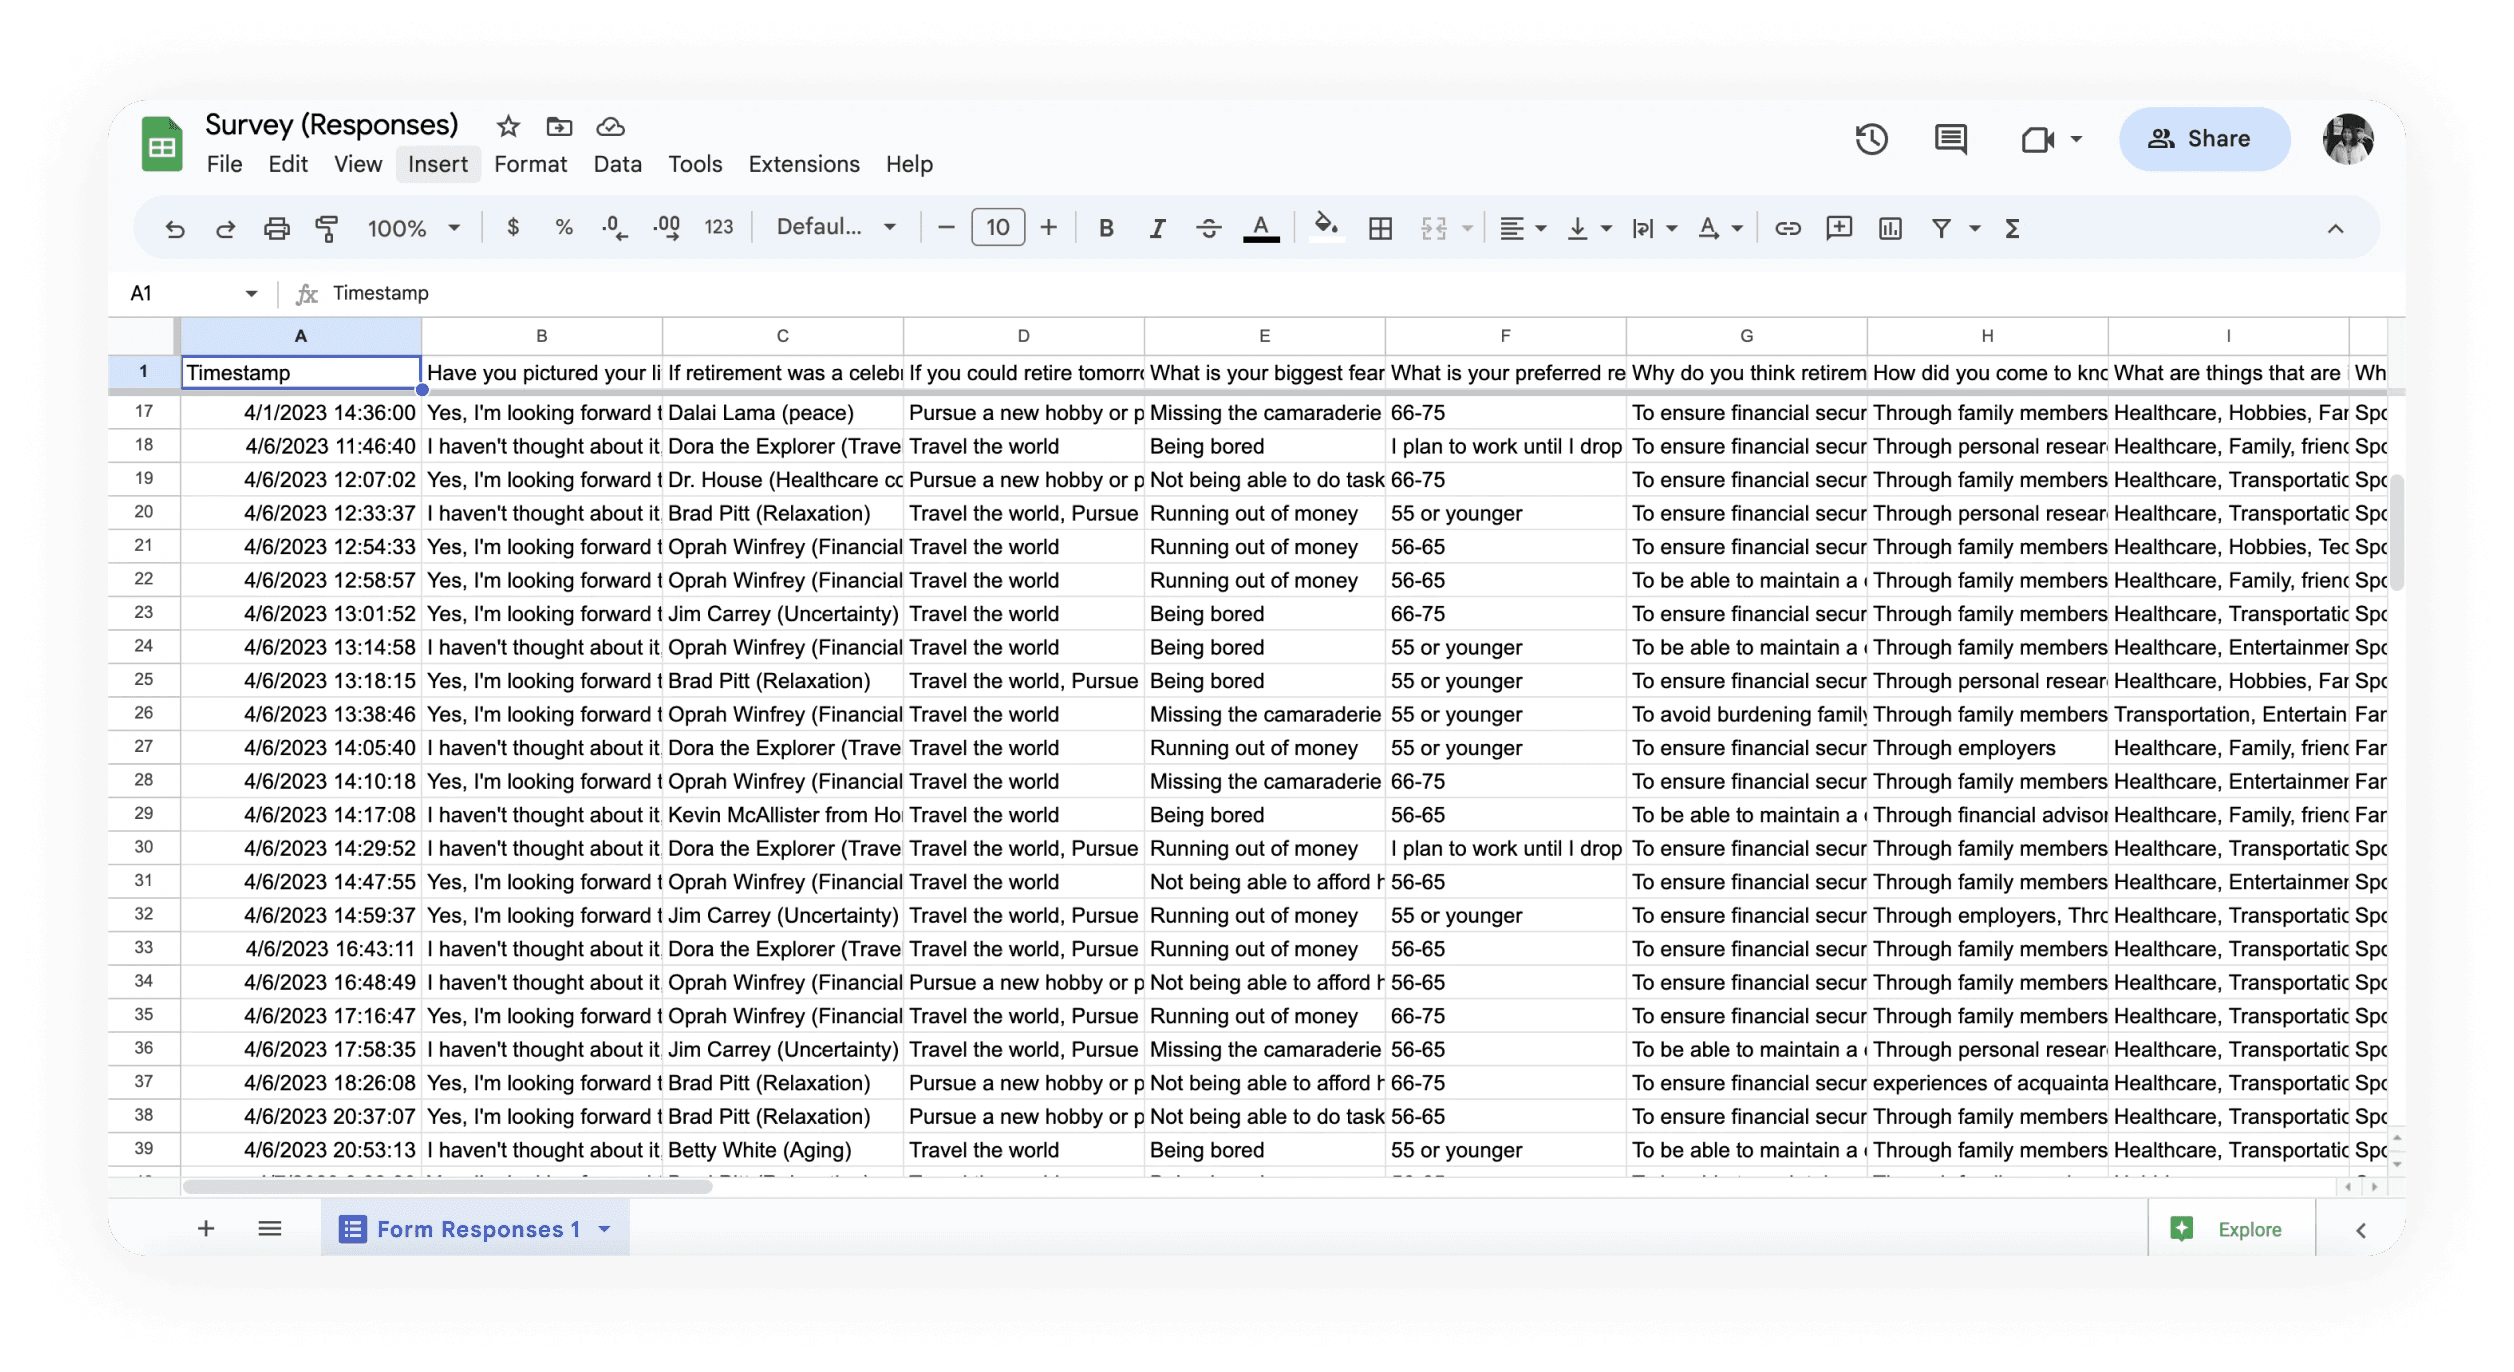This screenshot has width=2514, height=1372.
Task: Open the Data menu
Action: coord(618,165)
